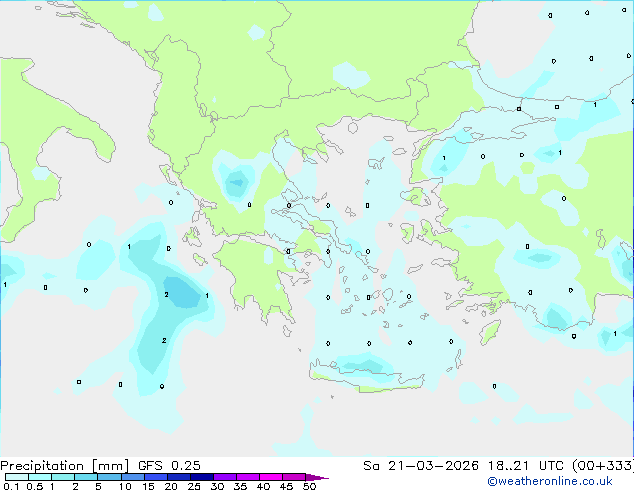Click the legend value "0.1"
The width and height of the screenshot is (634, 490).
tap(11, 486)
